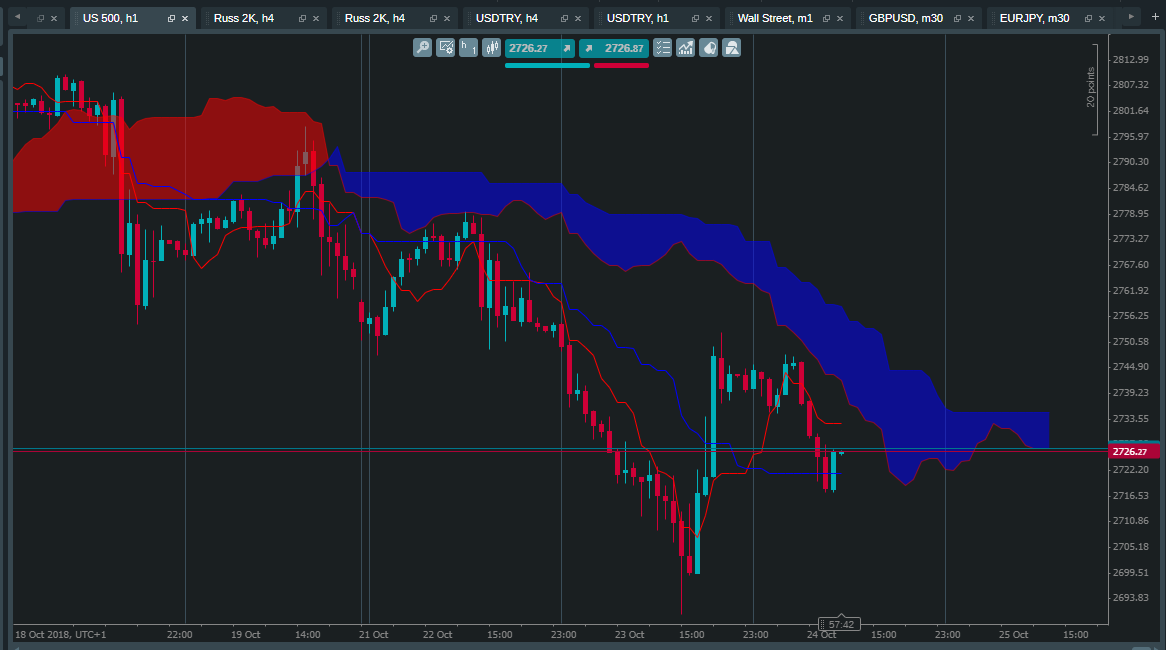The width and height of the screenshot is (1166, 650).
Task: Close the Wall Street, m1 tab
Action: click(x=840, y=19)
